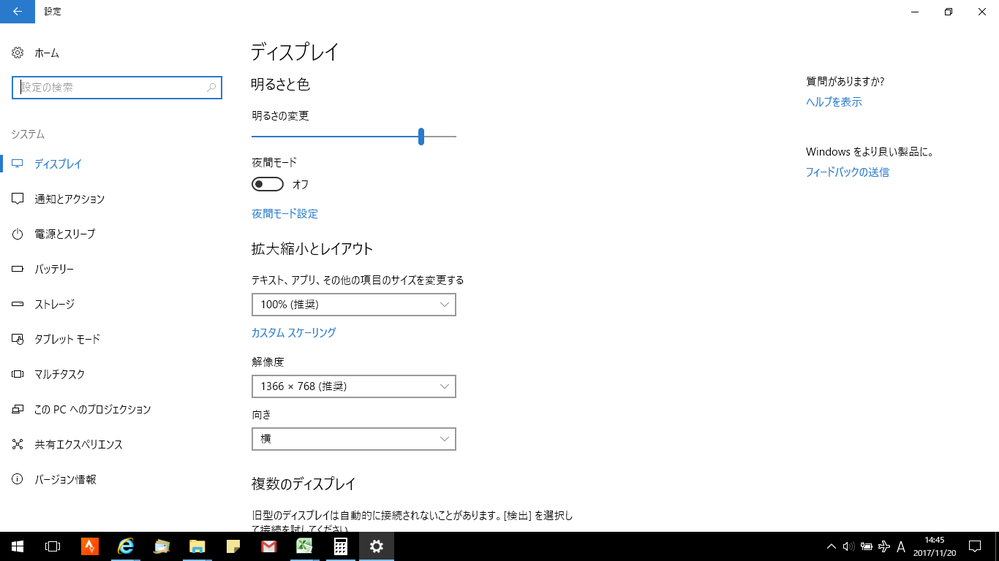The image size is (999, 561).
Task: Open Action Center notification icon
Action: point(975,547)
